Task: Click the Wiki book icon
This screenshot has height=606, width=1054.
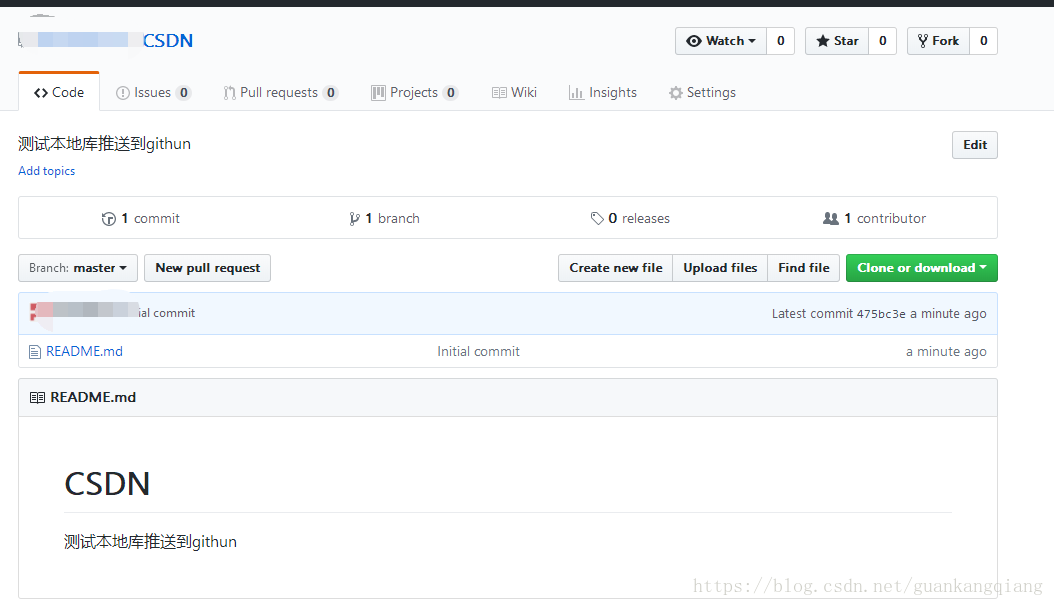Action: click(499, 93)
